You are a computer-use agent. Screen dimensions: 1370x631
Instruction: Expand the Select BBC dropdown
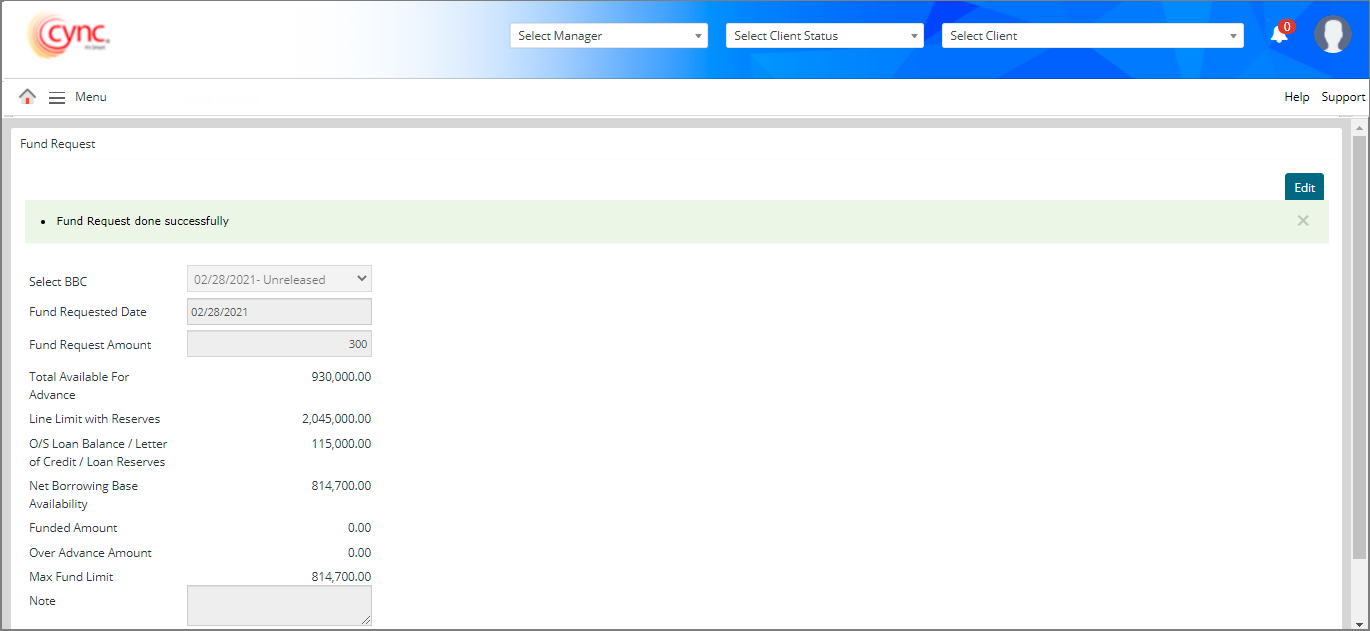[279, 279]
